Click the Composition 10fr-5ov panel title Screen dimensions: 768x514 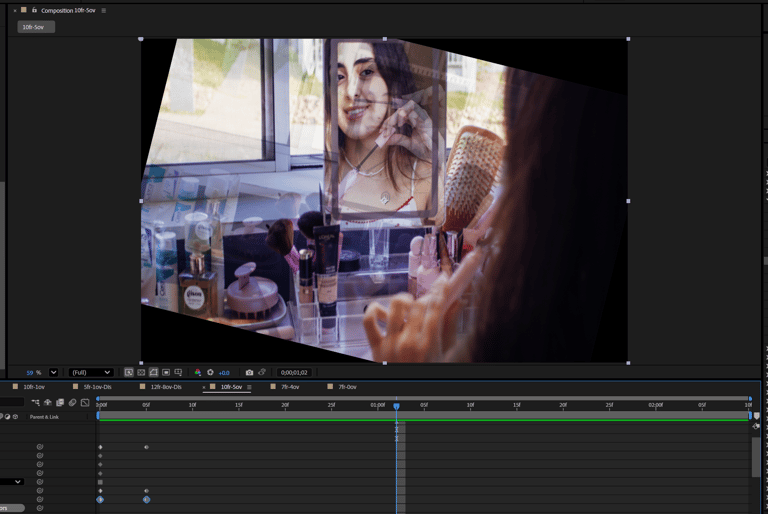click(x=68, y=10)
